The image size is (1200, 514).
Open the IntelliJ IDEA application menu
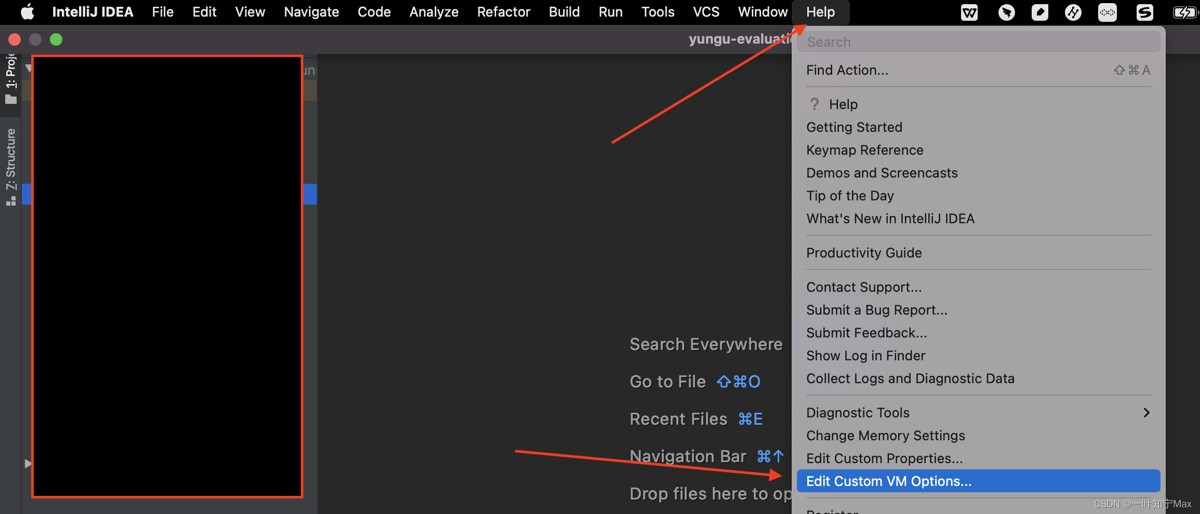(93, 12)
